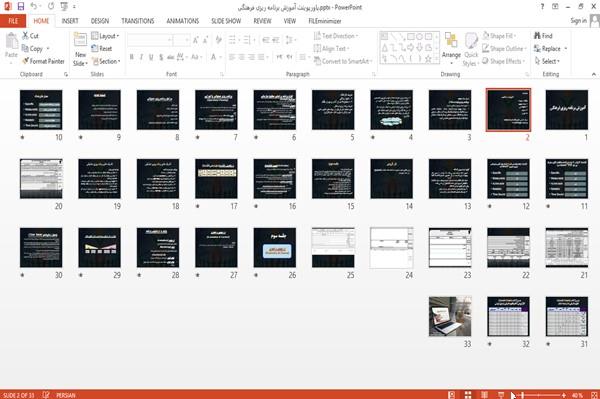
Task: Open PowerPoint Help question mark
Action: (542, 7)
